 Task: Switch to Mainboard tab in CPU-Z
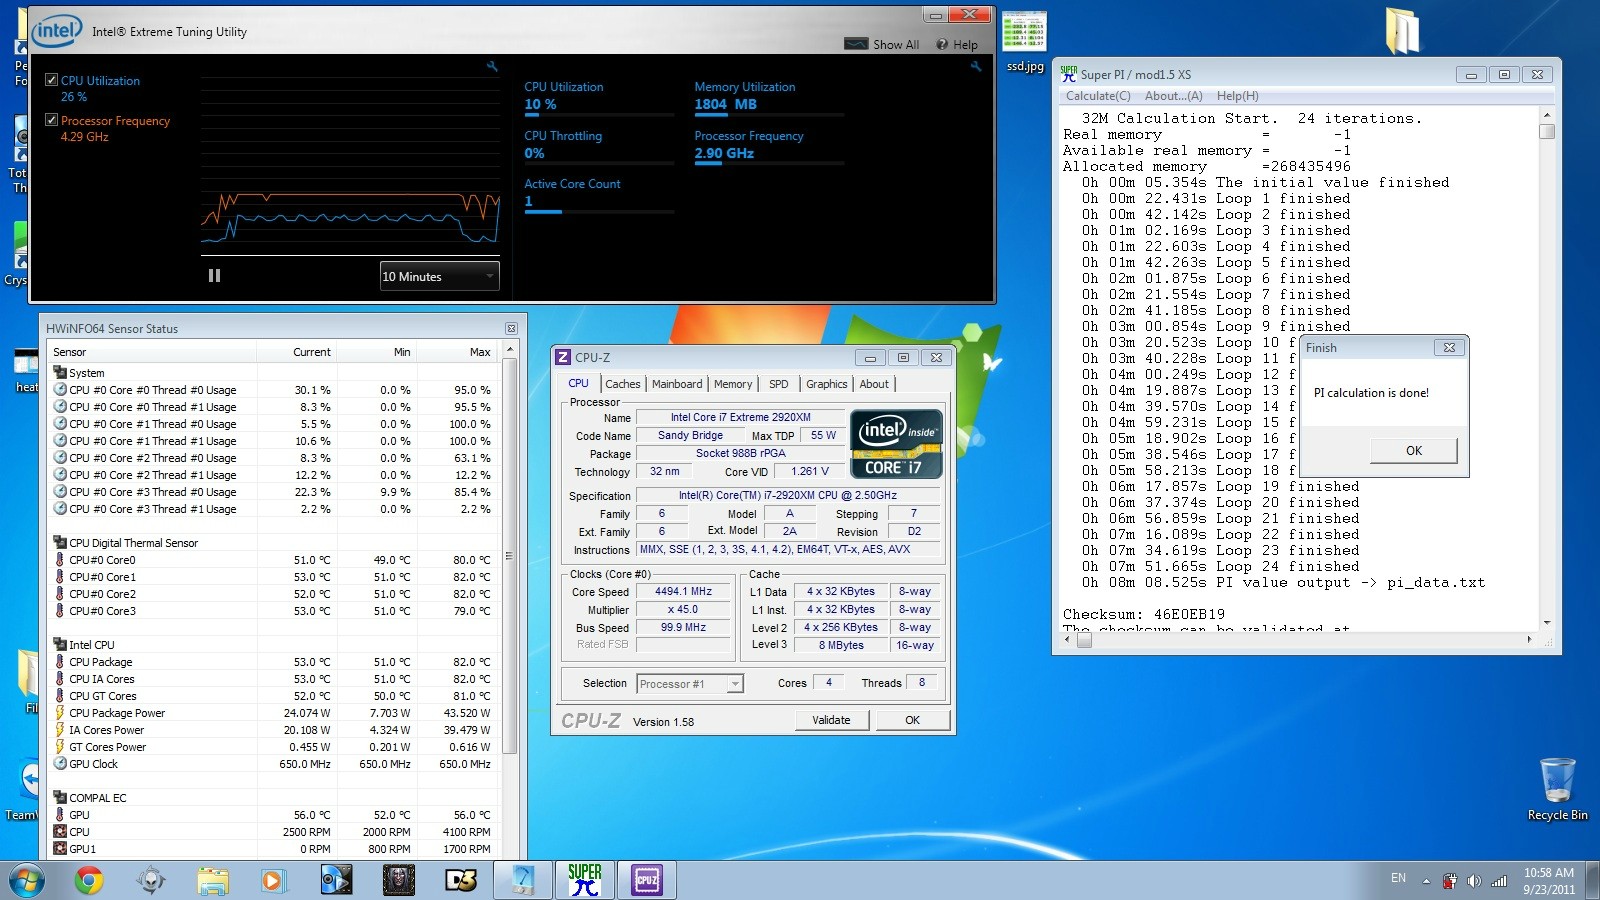(677, 384)
